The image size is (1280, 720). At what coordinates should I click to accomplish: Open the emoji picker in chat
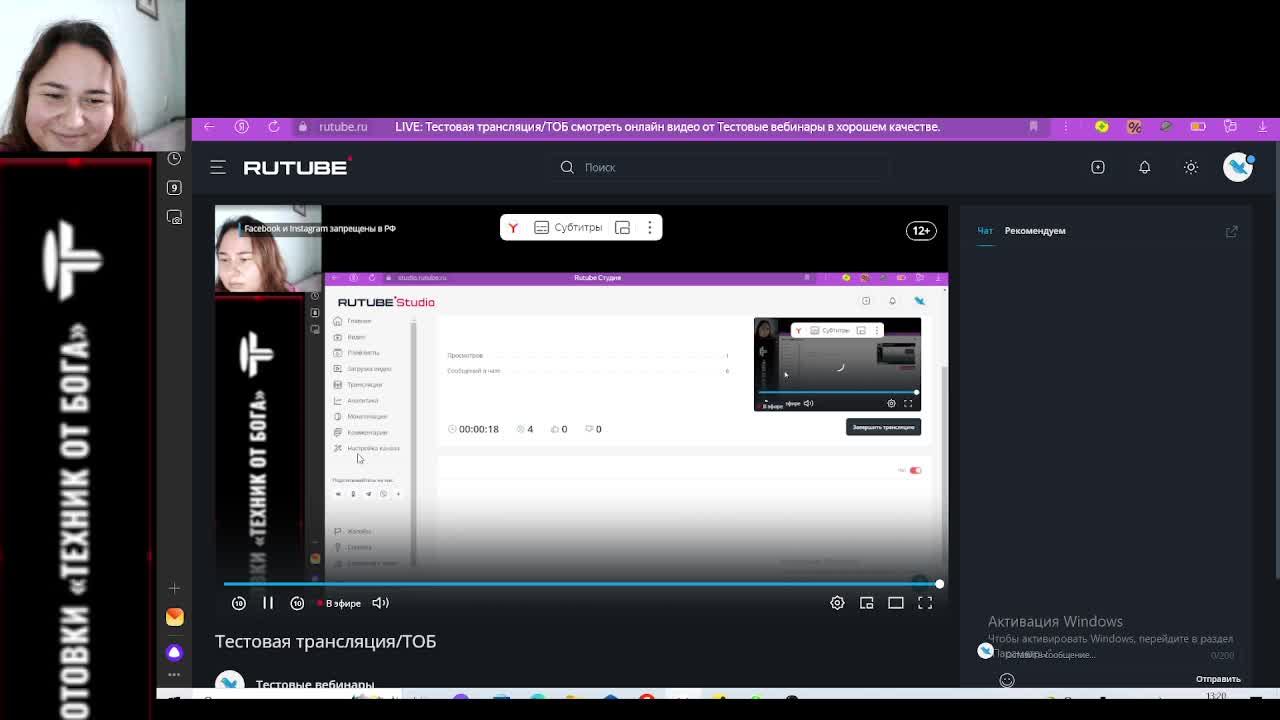click(1007, 680)
